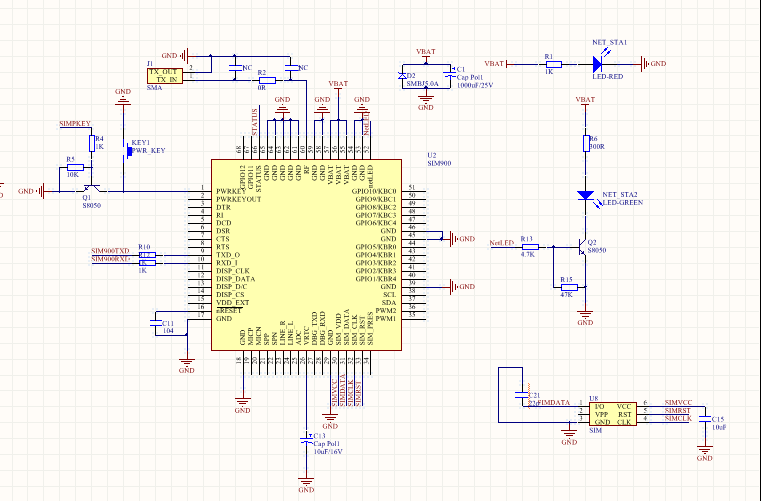This screenshot has width=761, height=501.
Task: Select the D2 SMBJ5.0A diode symbol
Action: tap(402, 76)
